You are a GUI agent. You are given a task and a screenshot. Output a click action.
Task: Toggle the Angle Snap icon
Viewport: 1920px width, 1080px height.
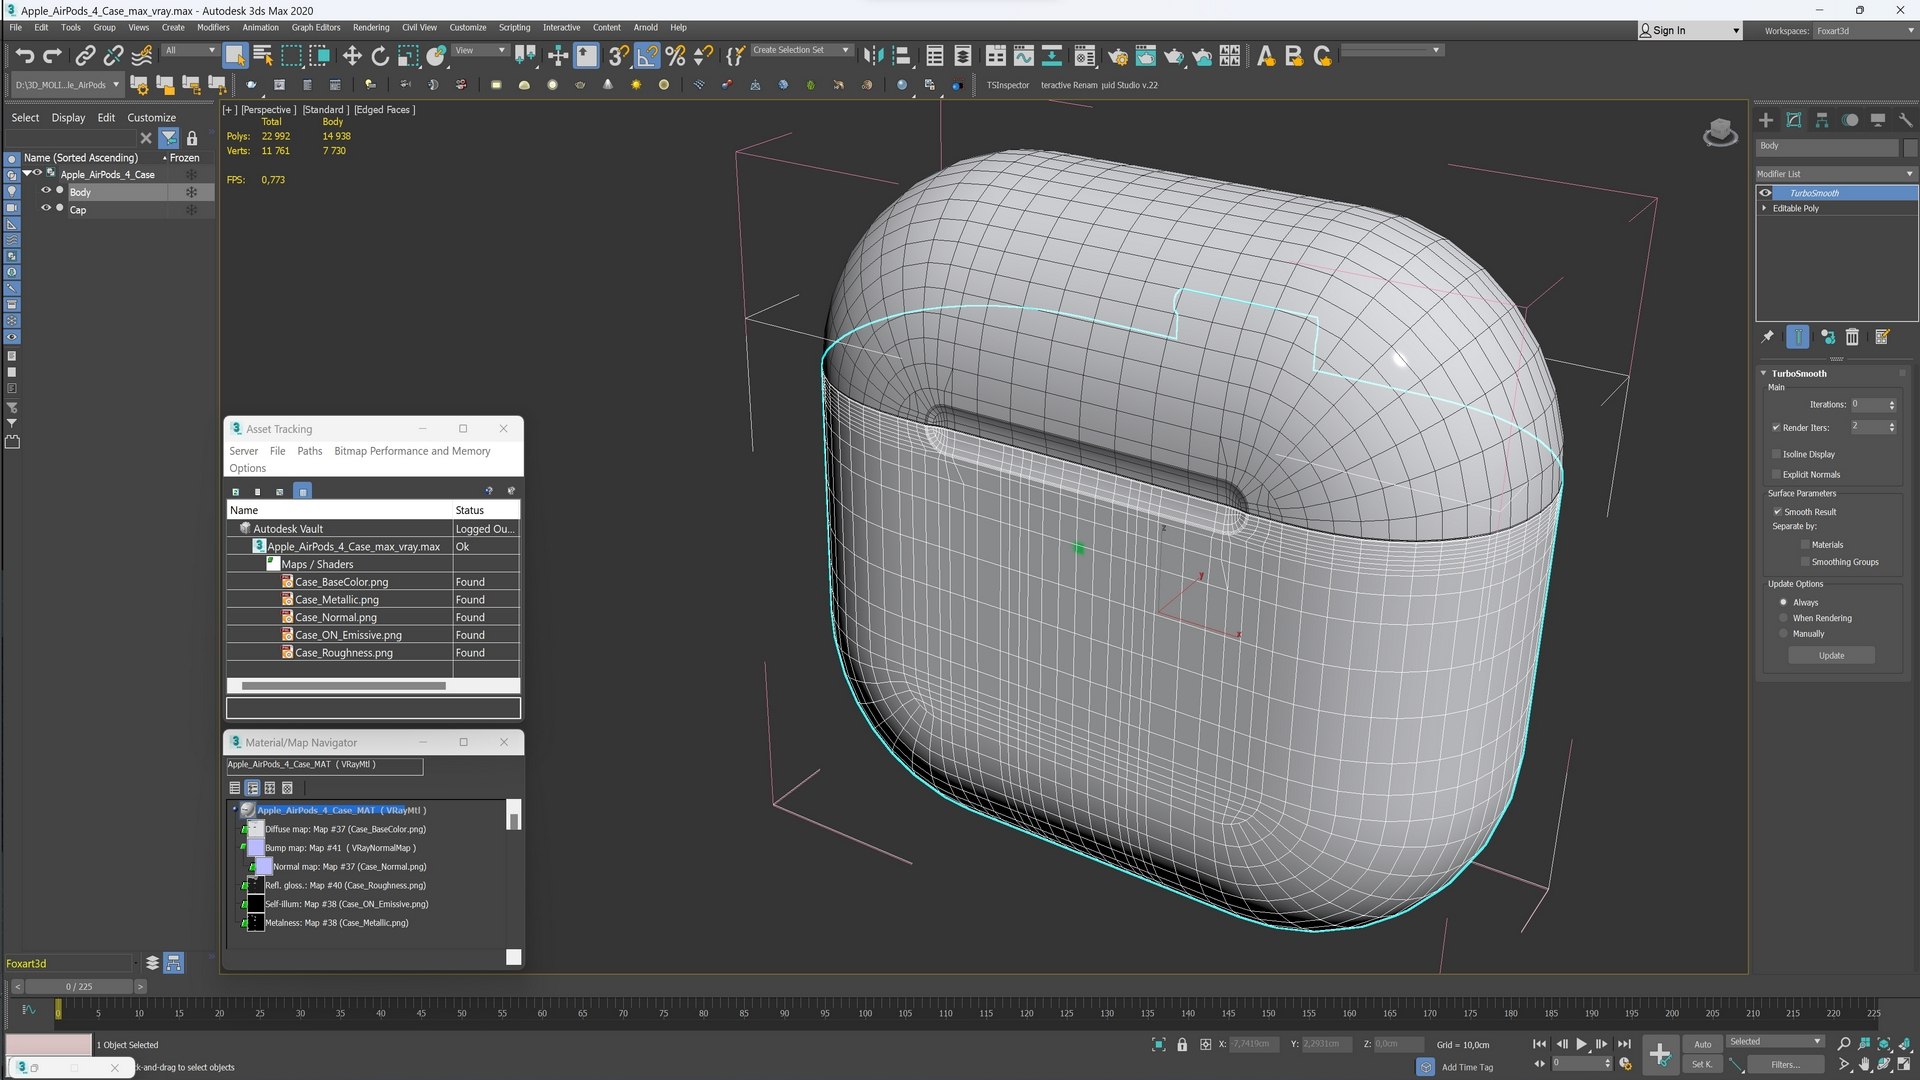coord(647,56)
